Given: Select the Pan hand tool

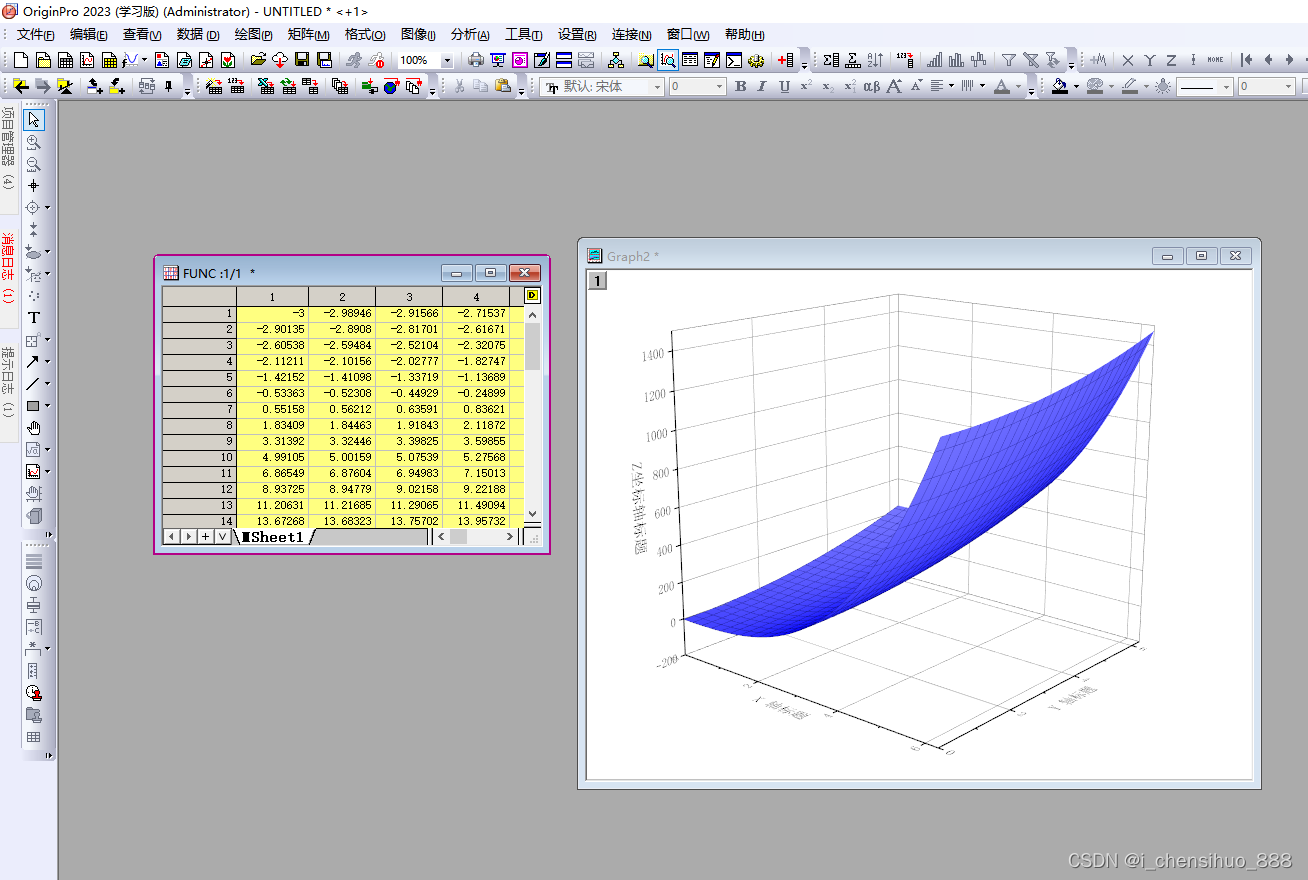Looking at the screenshot, I should click(33, 428).
